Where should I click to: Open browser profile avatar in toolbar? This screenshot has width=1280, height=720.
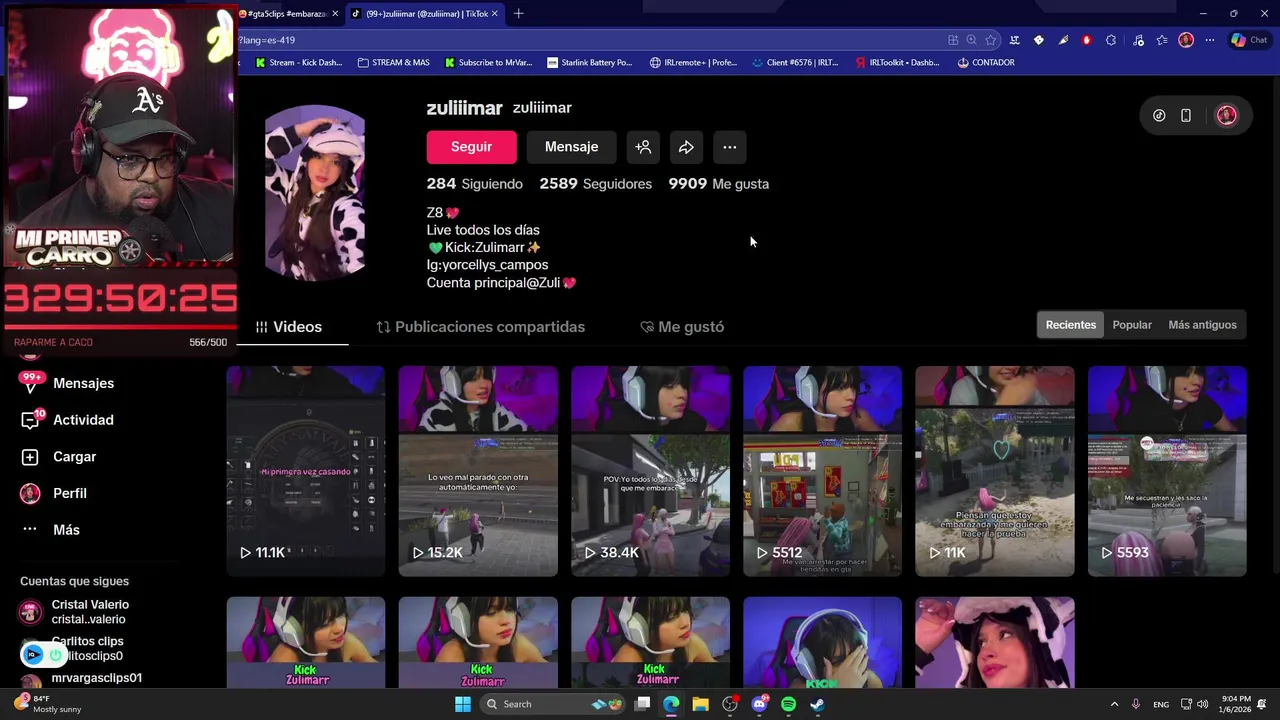[1186, 40]
